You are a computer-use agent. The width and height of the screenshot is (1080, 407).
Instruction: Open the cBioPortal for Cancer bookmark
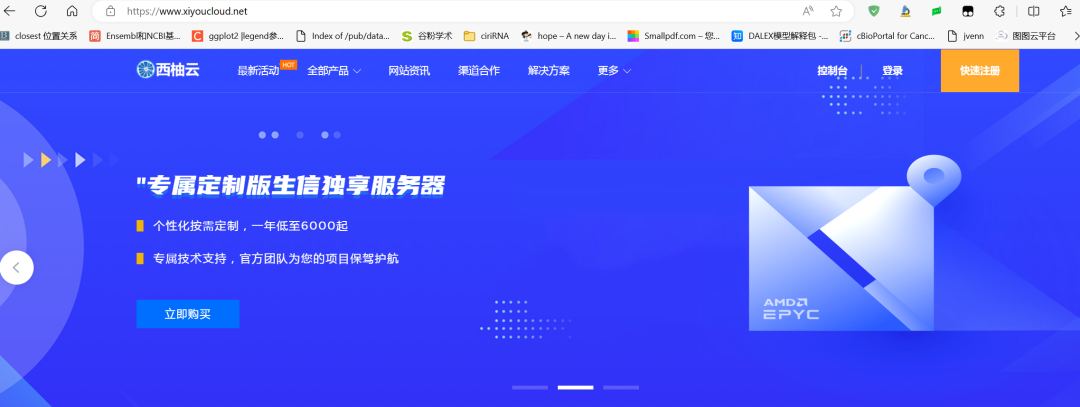coord(887,36)
